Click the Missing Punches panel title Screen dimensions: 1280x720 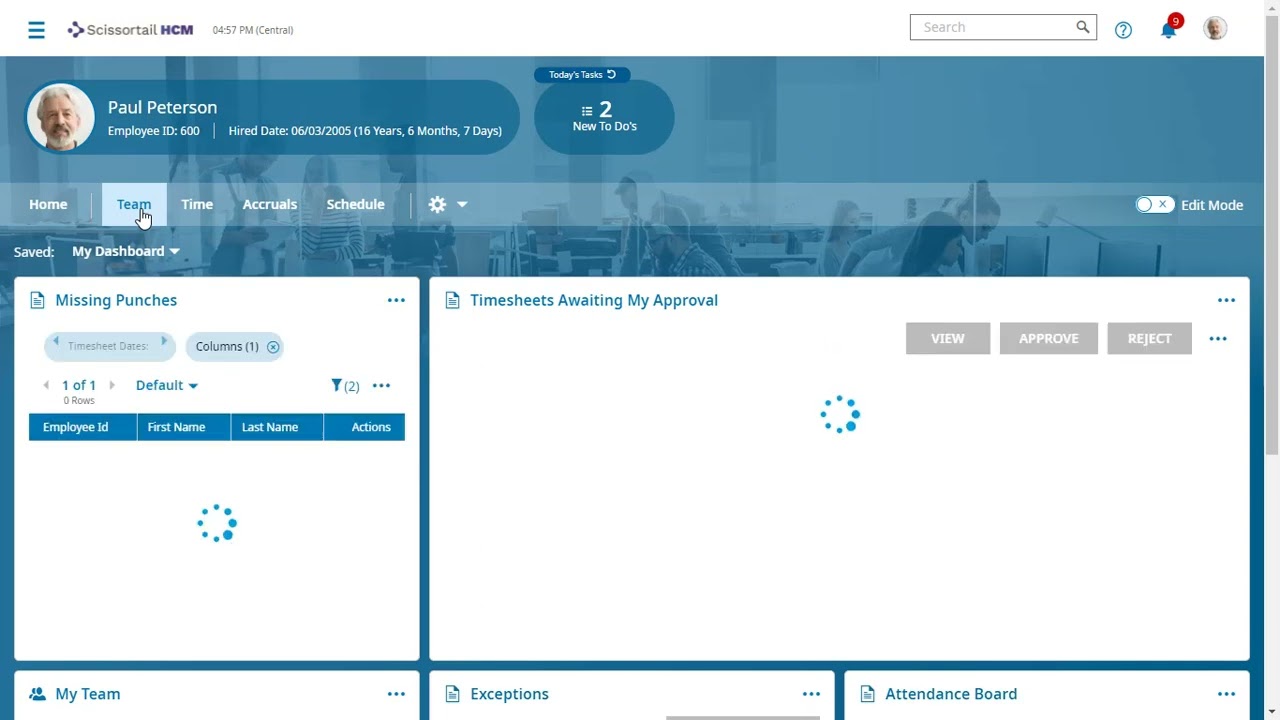click(x=116, y=300)
